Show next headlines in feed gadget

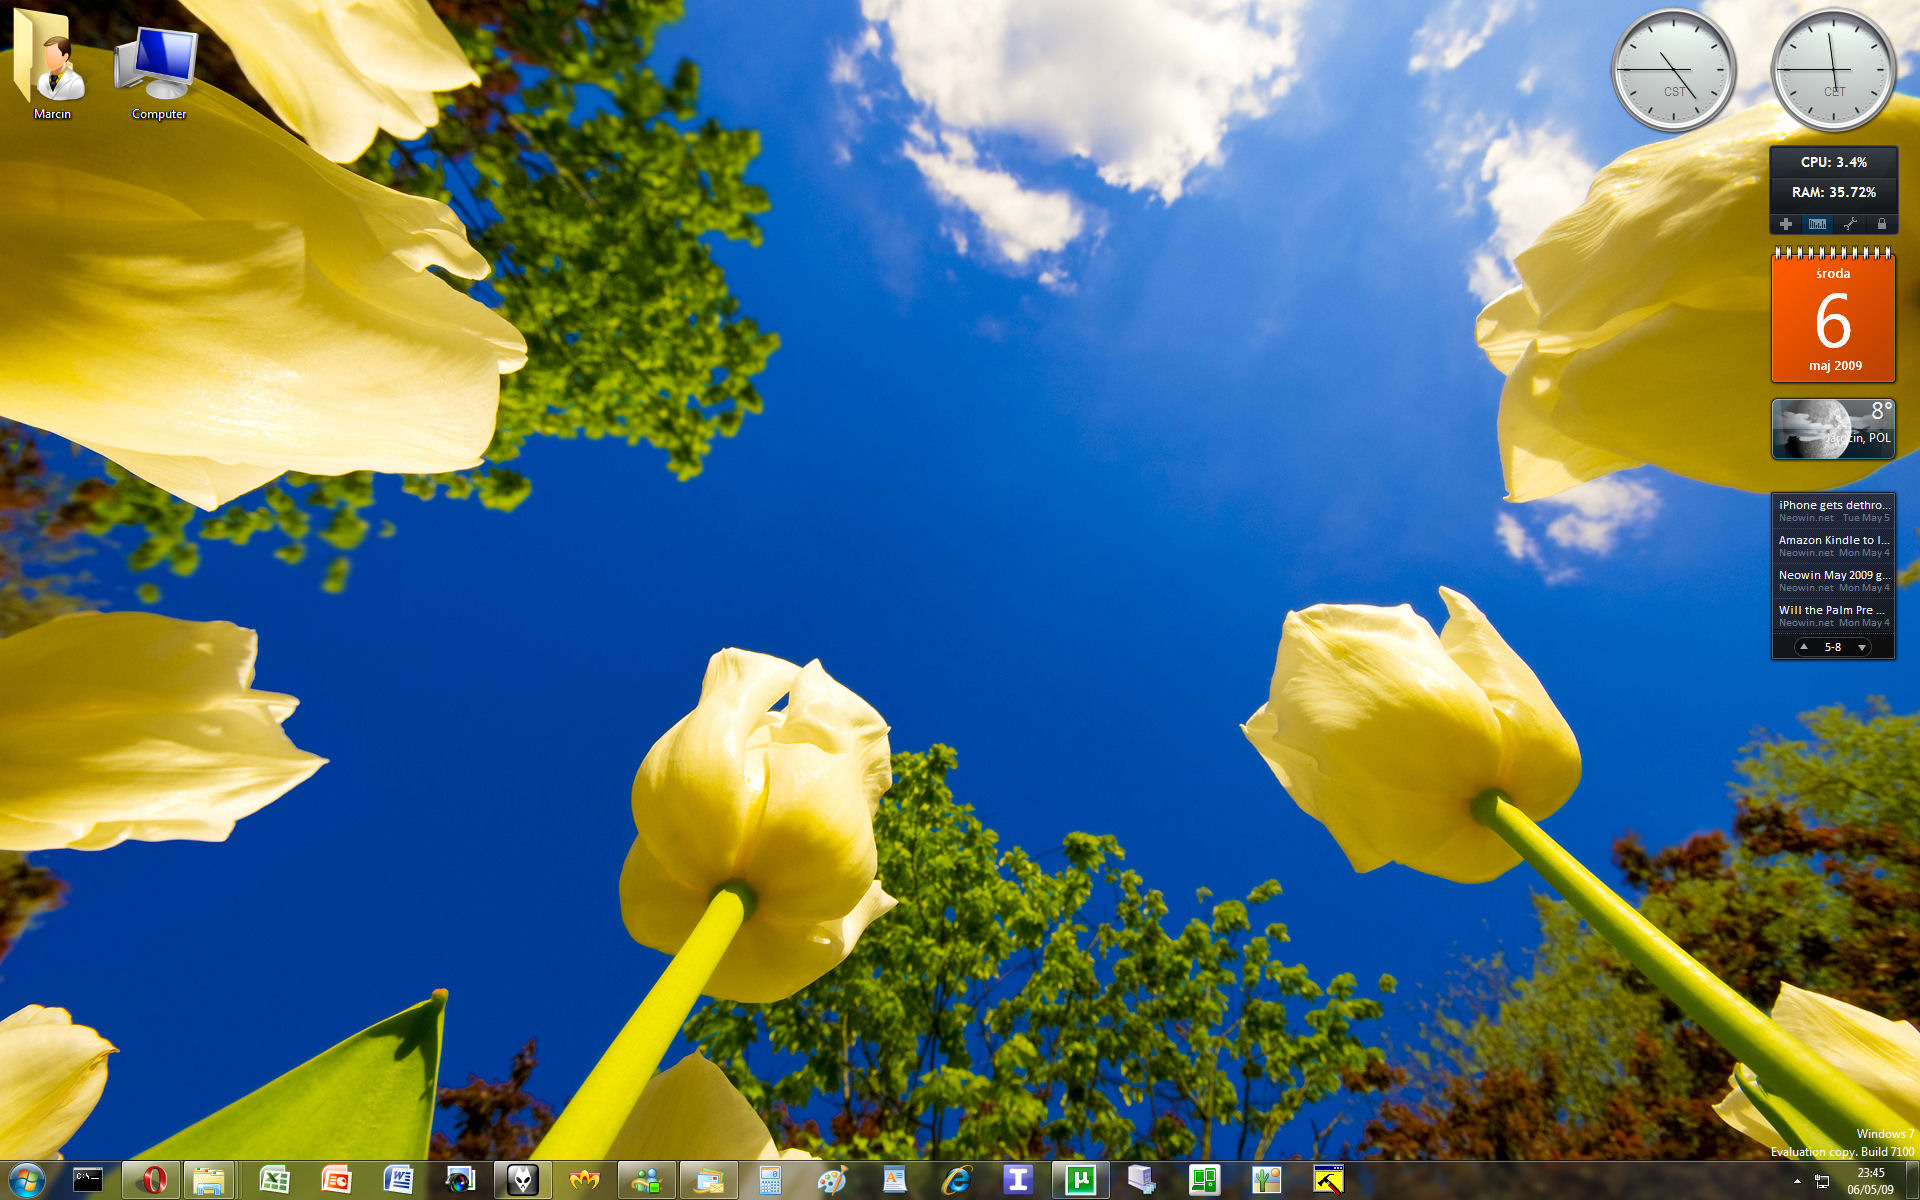[x=1861, y=647]
